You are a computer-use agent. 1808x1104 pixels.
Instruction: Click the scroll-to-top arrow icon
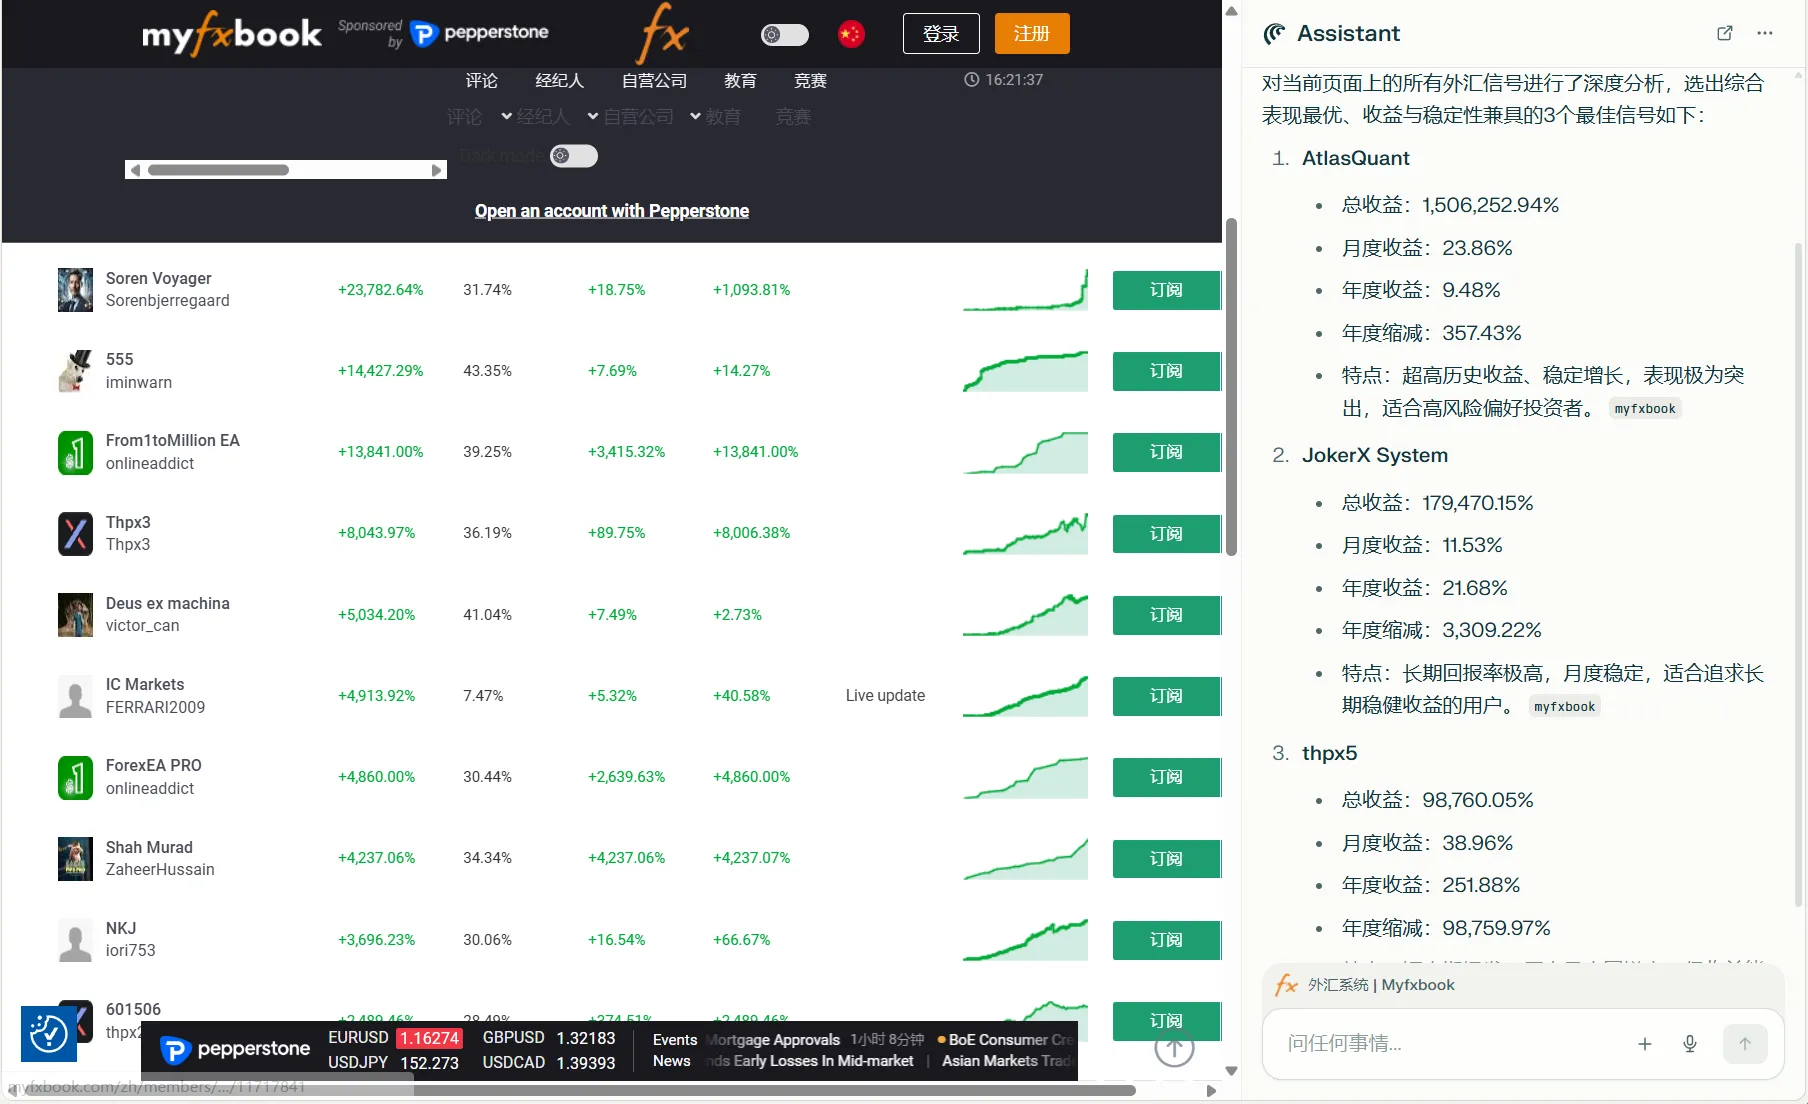point(1174,1048)
